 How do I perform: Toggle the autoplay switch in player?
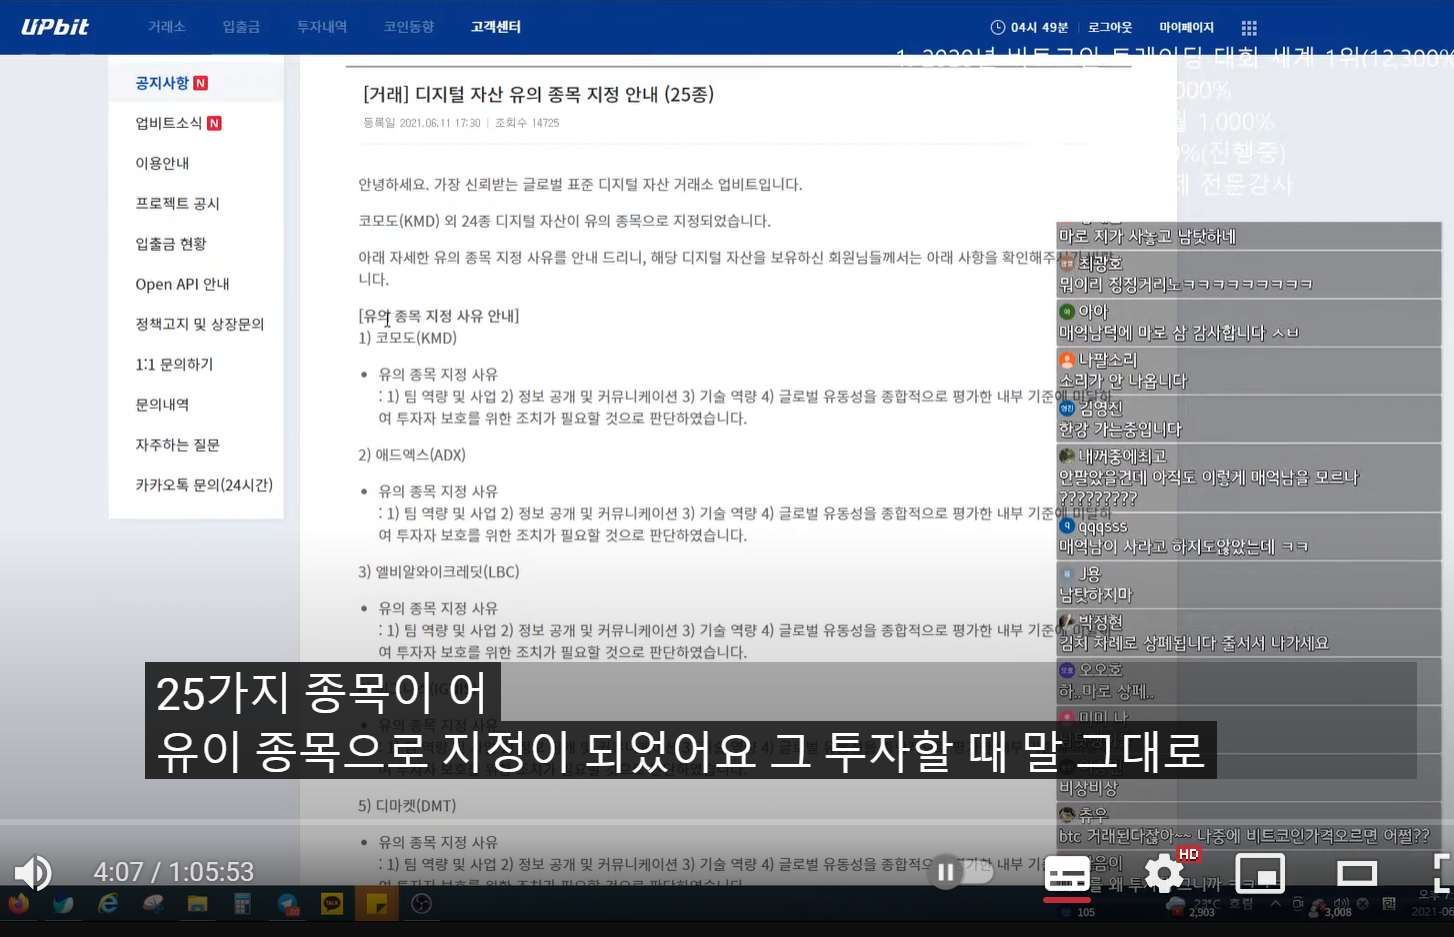(962, 872)
